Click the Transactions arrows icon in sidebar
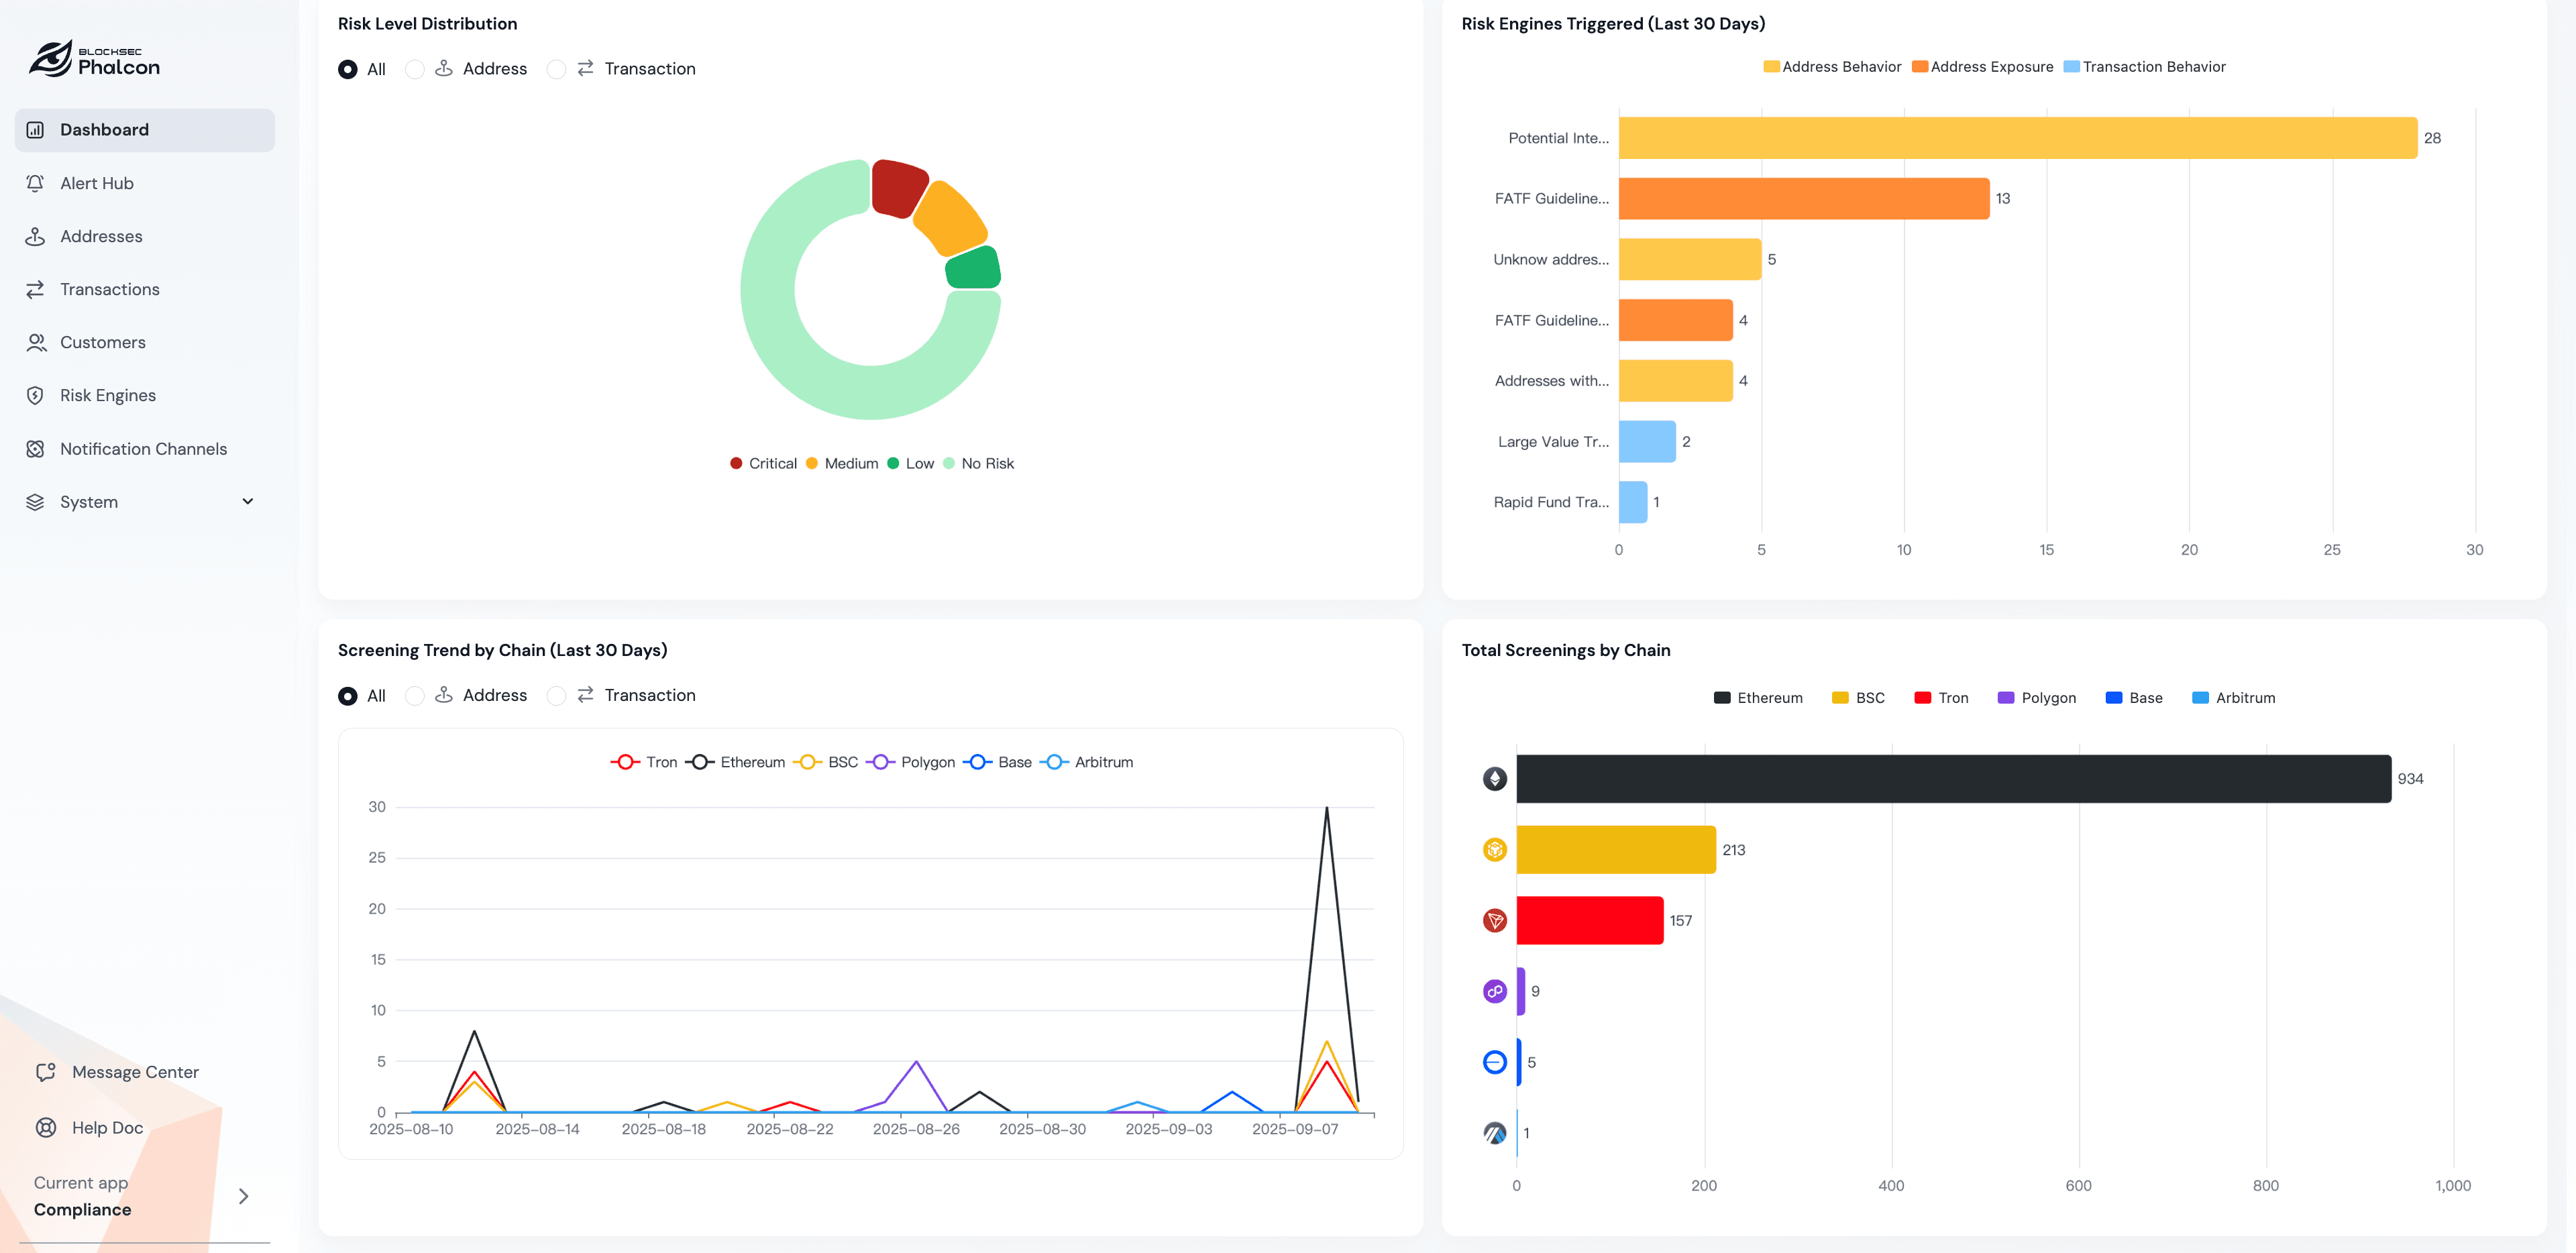The image size is (2576, 1253). tap(35, 289)
